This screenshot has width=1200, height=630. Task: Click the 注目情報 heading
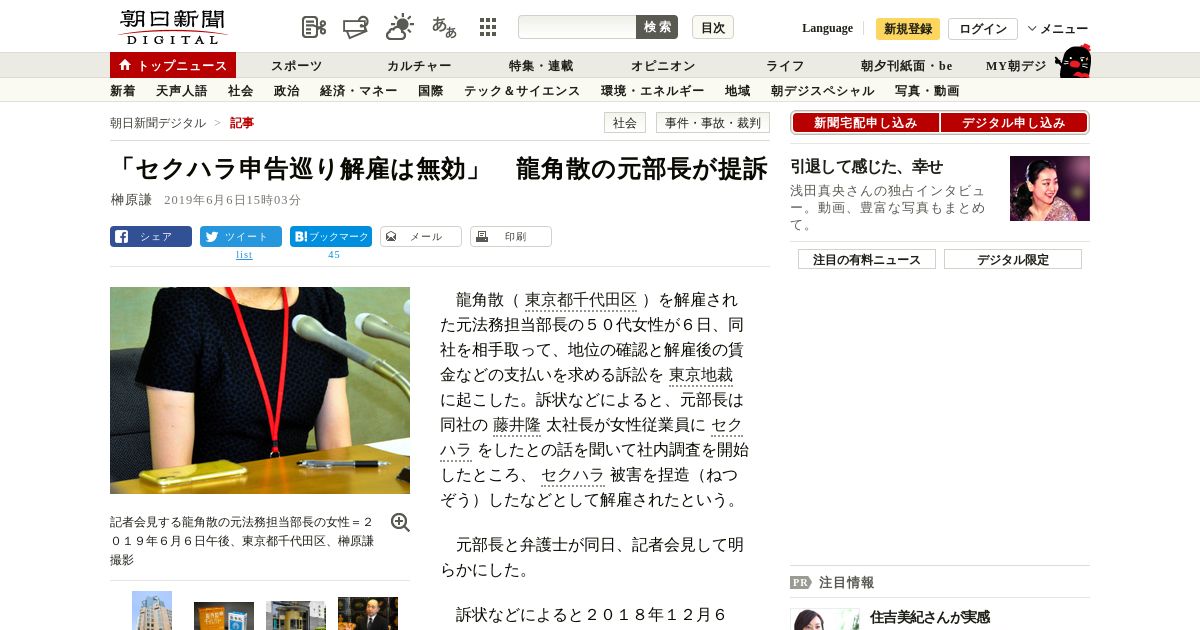coord(846,582)
